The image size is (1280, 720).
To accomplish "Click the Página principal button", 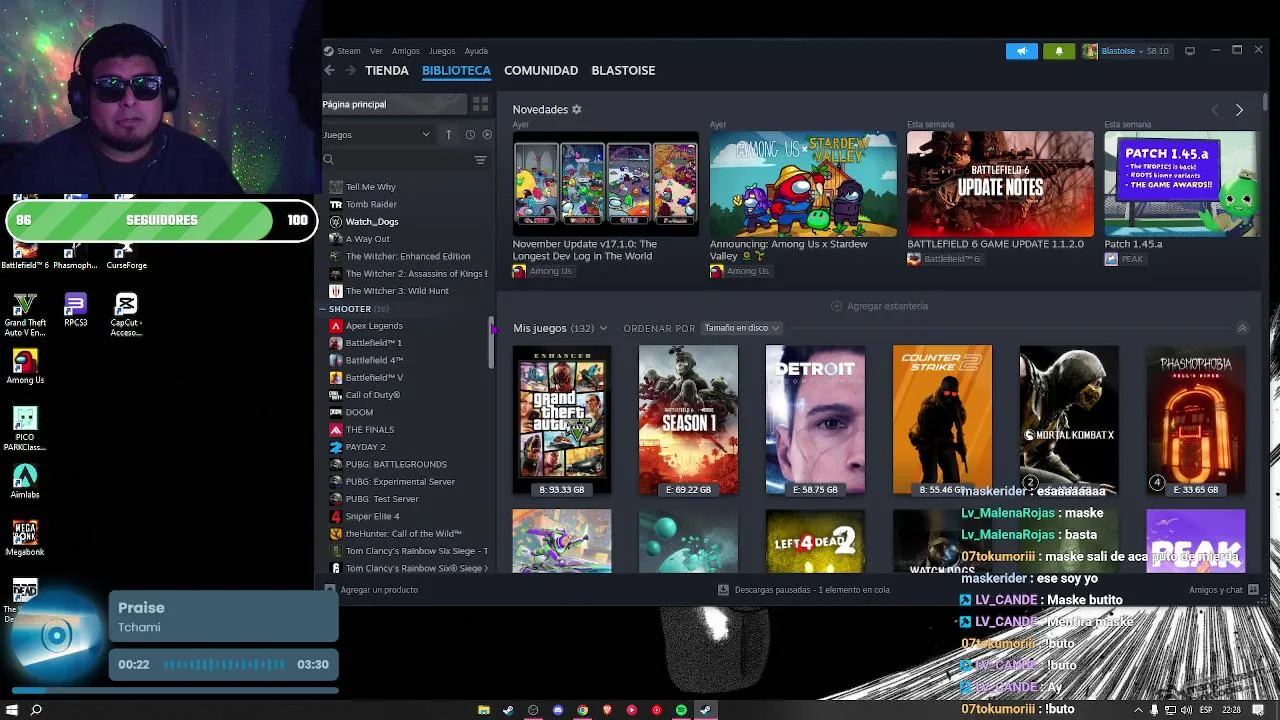I will tap(394, 104).
